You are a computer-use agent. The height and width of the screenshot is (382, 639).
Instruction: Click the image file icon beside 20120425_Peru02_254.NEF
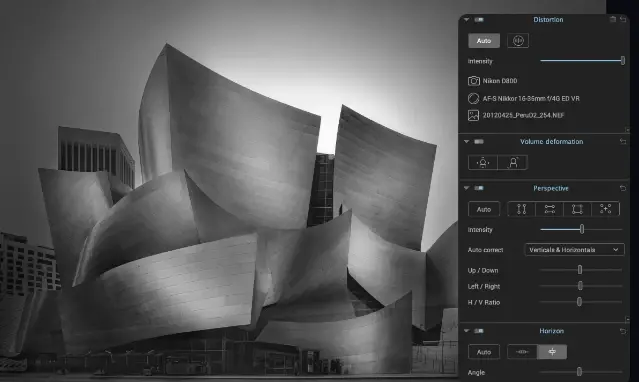[474, 115]
